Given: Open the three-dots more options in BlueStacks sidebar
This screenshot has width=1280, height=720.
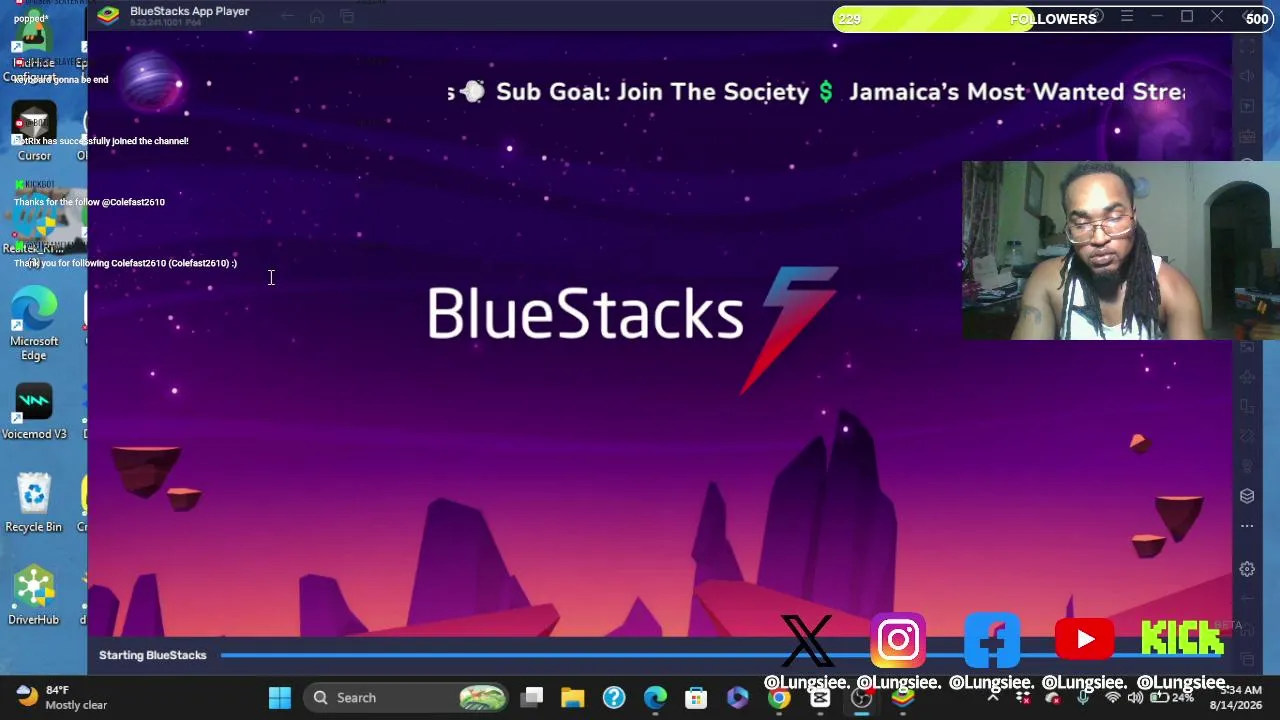Looking at the screenshot, I should coord(1247,526).
